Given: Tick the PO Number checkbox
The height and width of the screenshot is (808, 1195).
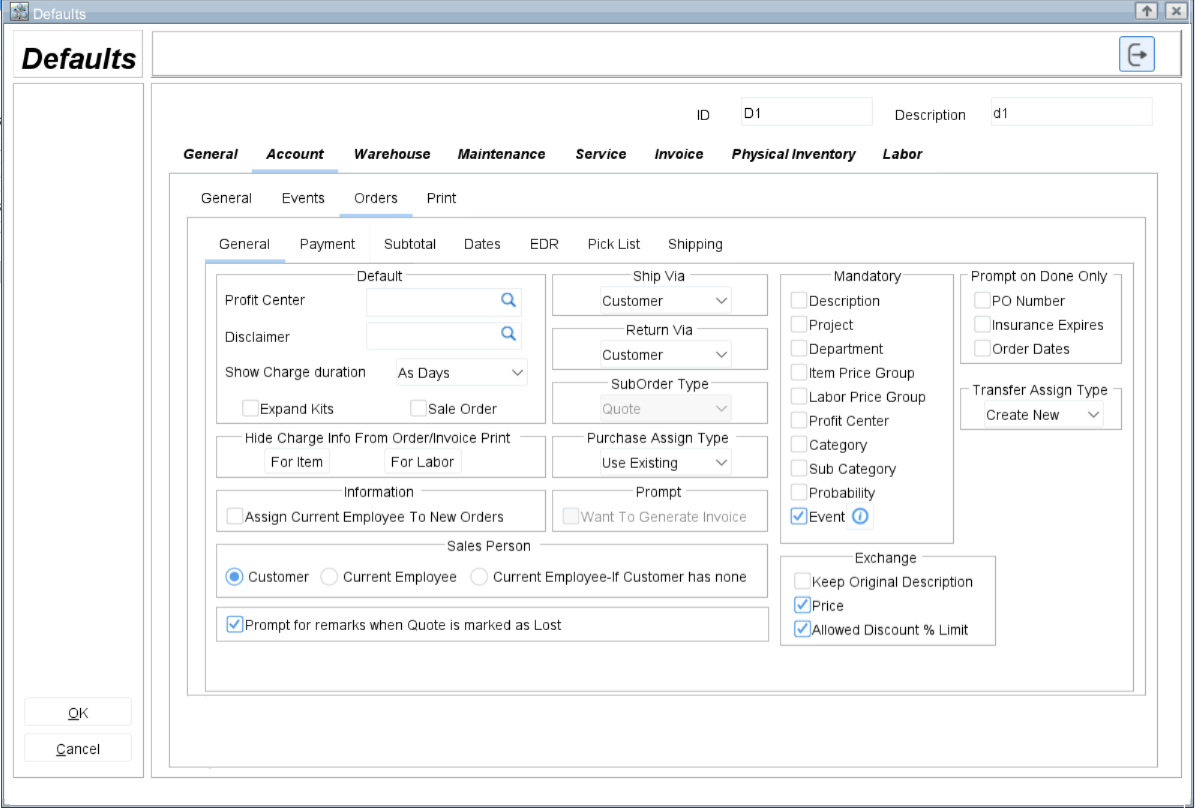Looking at the screenshot, I should tap(983, 301).
